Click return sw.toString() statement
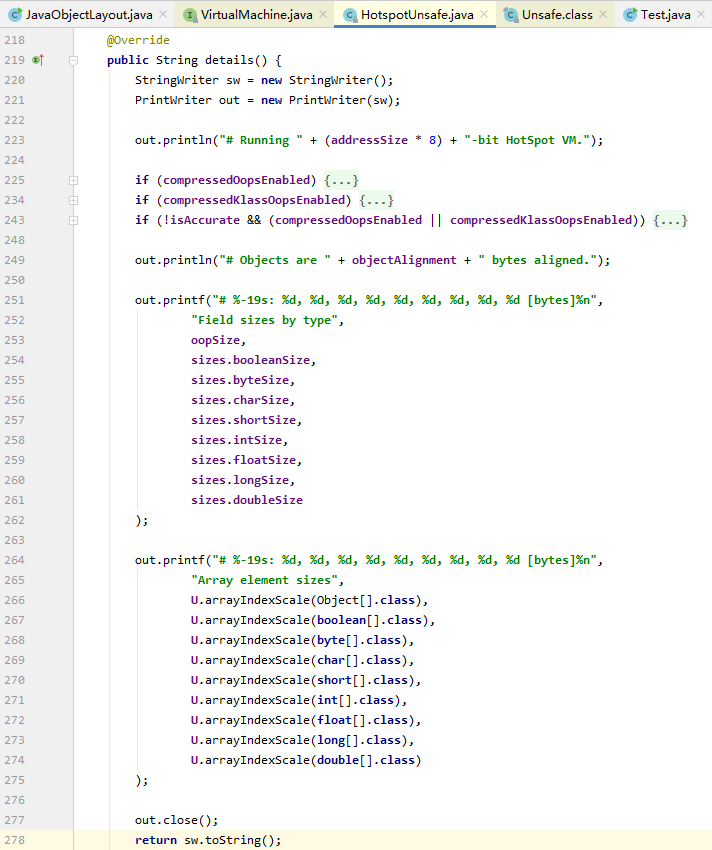The image size is (712, 850). 208,840
